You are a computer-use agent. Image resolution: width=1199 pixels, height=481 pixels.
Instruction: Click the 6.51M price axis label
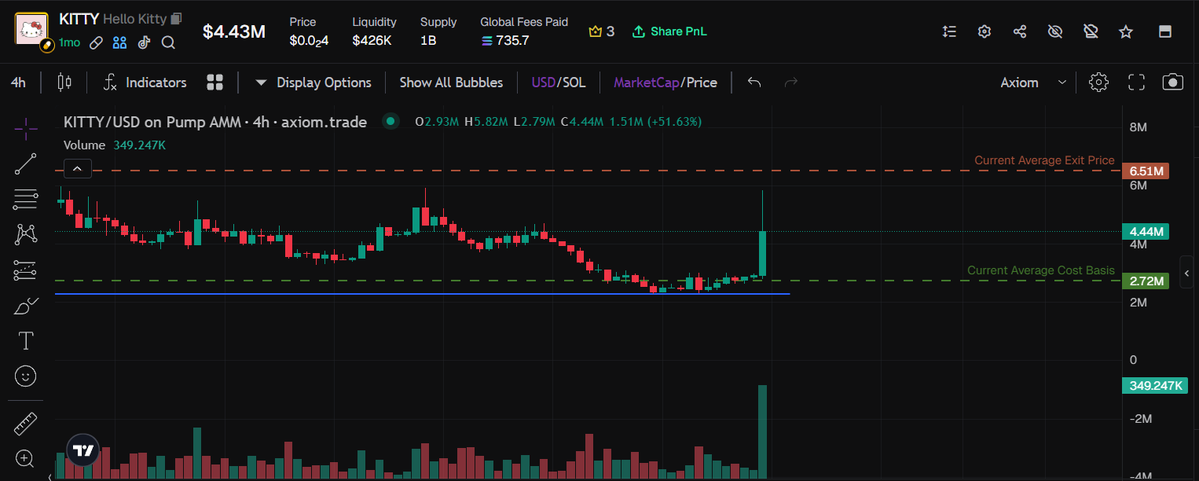[x=1146, y=171]
